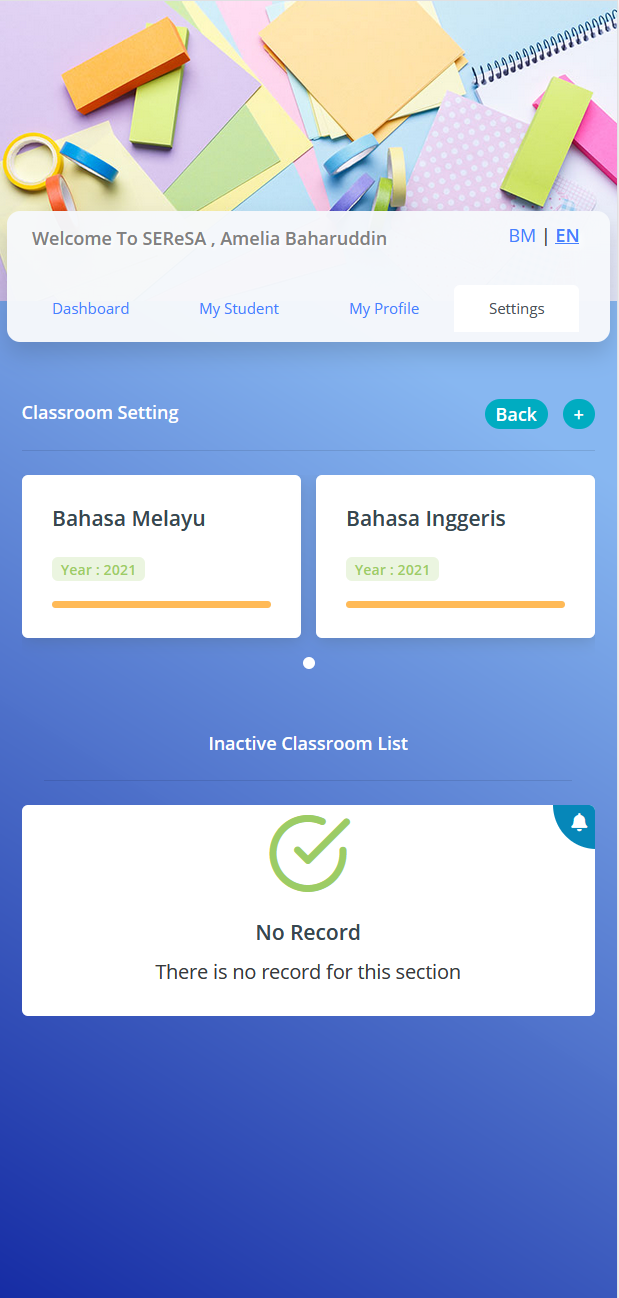Click the Classroom Setting heading
Viewport: 619px width, 1298px height.
coord(100,413)
